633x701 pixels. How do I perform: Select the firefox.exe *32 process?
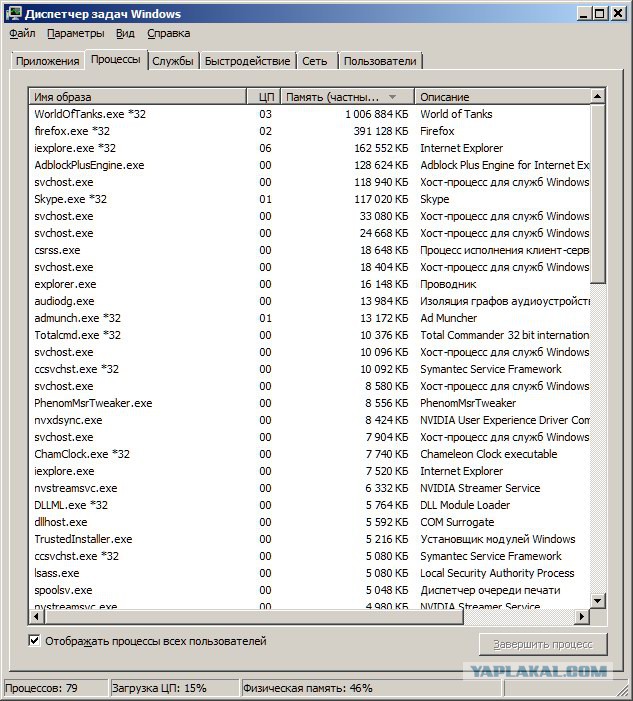click(x=309, y=131)
